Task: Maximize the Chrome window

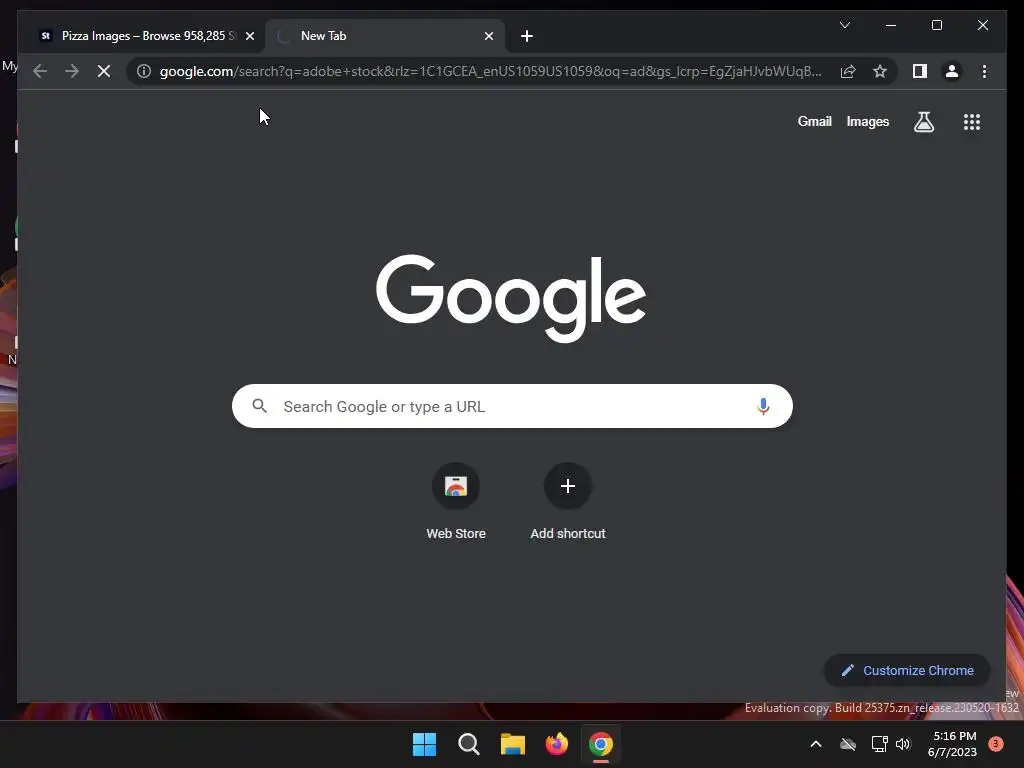Action: pos(936,25)
